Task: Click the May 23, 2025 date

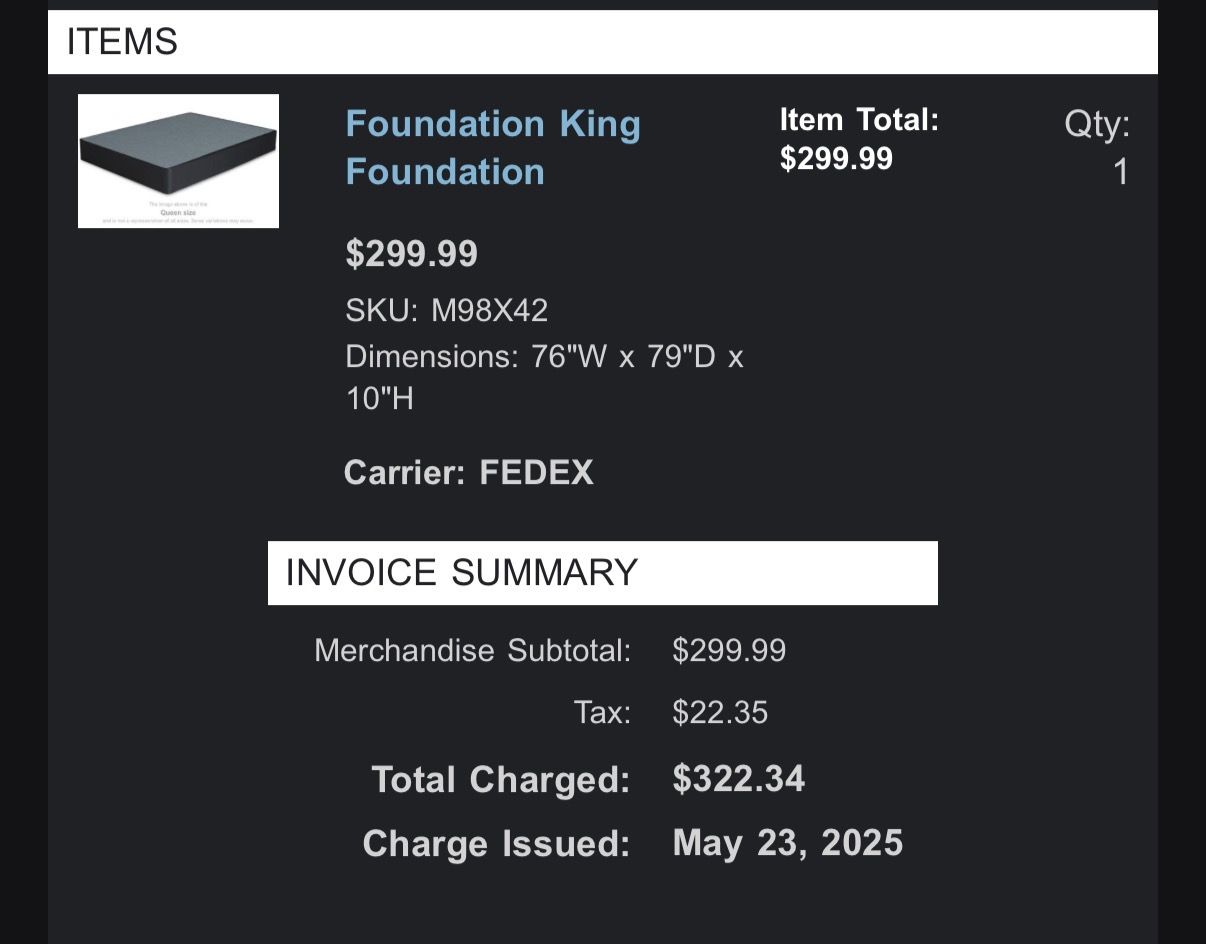Action: click(787, 843)
